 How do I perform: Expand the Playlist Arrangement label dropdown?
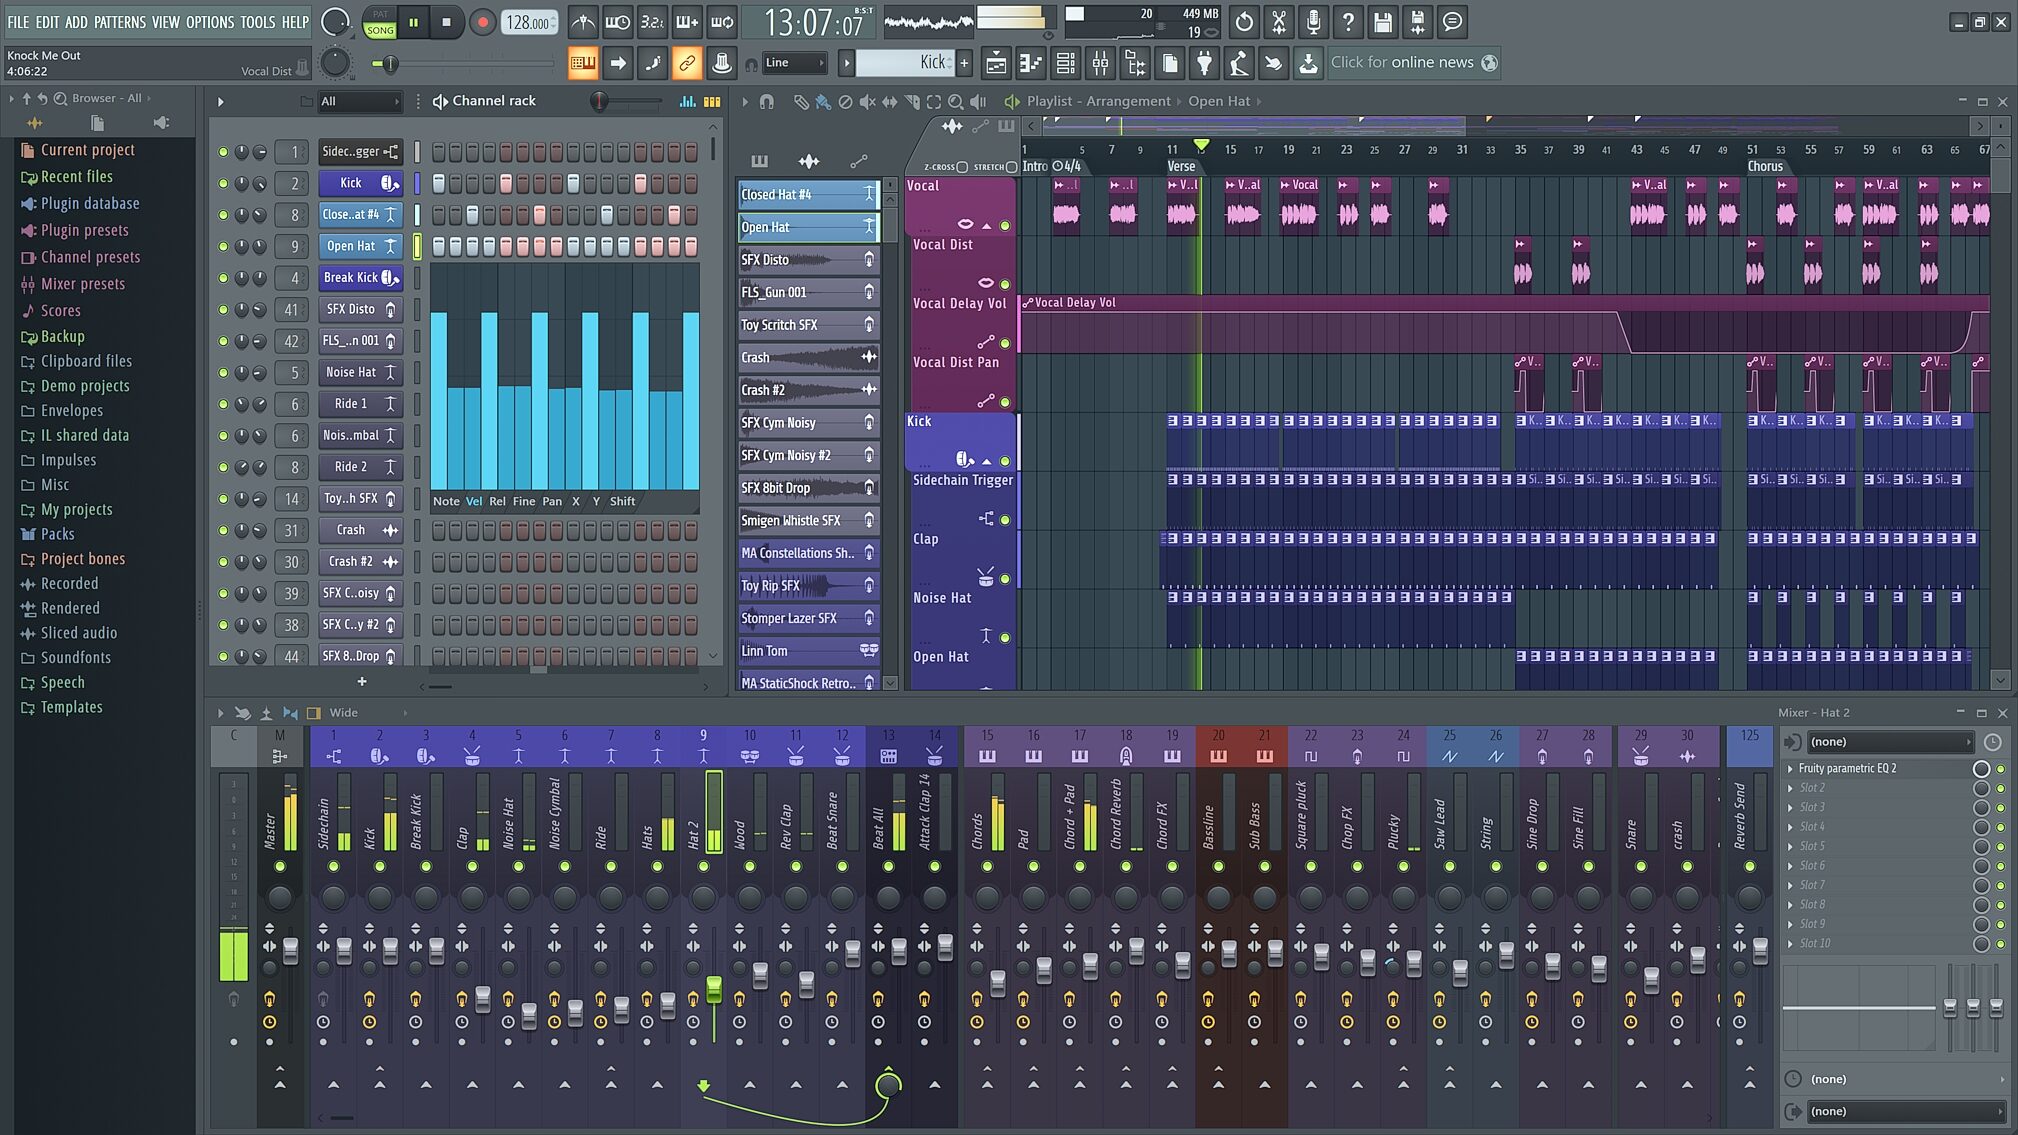pyautogui.click(x=1177, y=100)
